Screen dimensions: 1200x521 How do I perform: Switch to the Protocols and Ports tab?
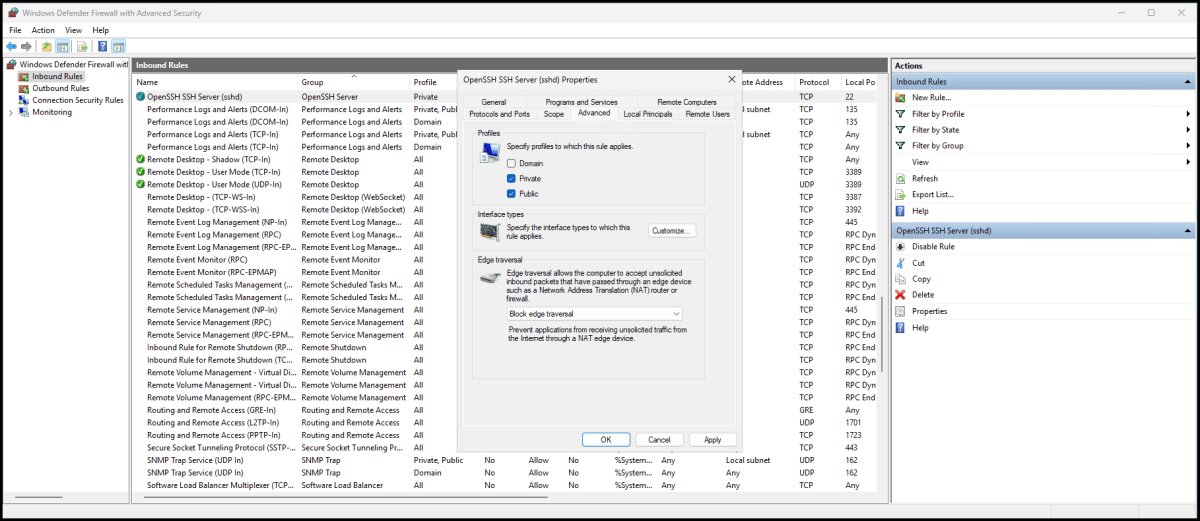click(x=499, y=114)
